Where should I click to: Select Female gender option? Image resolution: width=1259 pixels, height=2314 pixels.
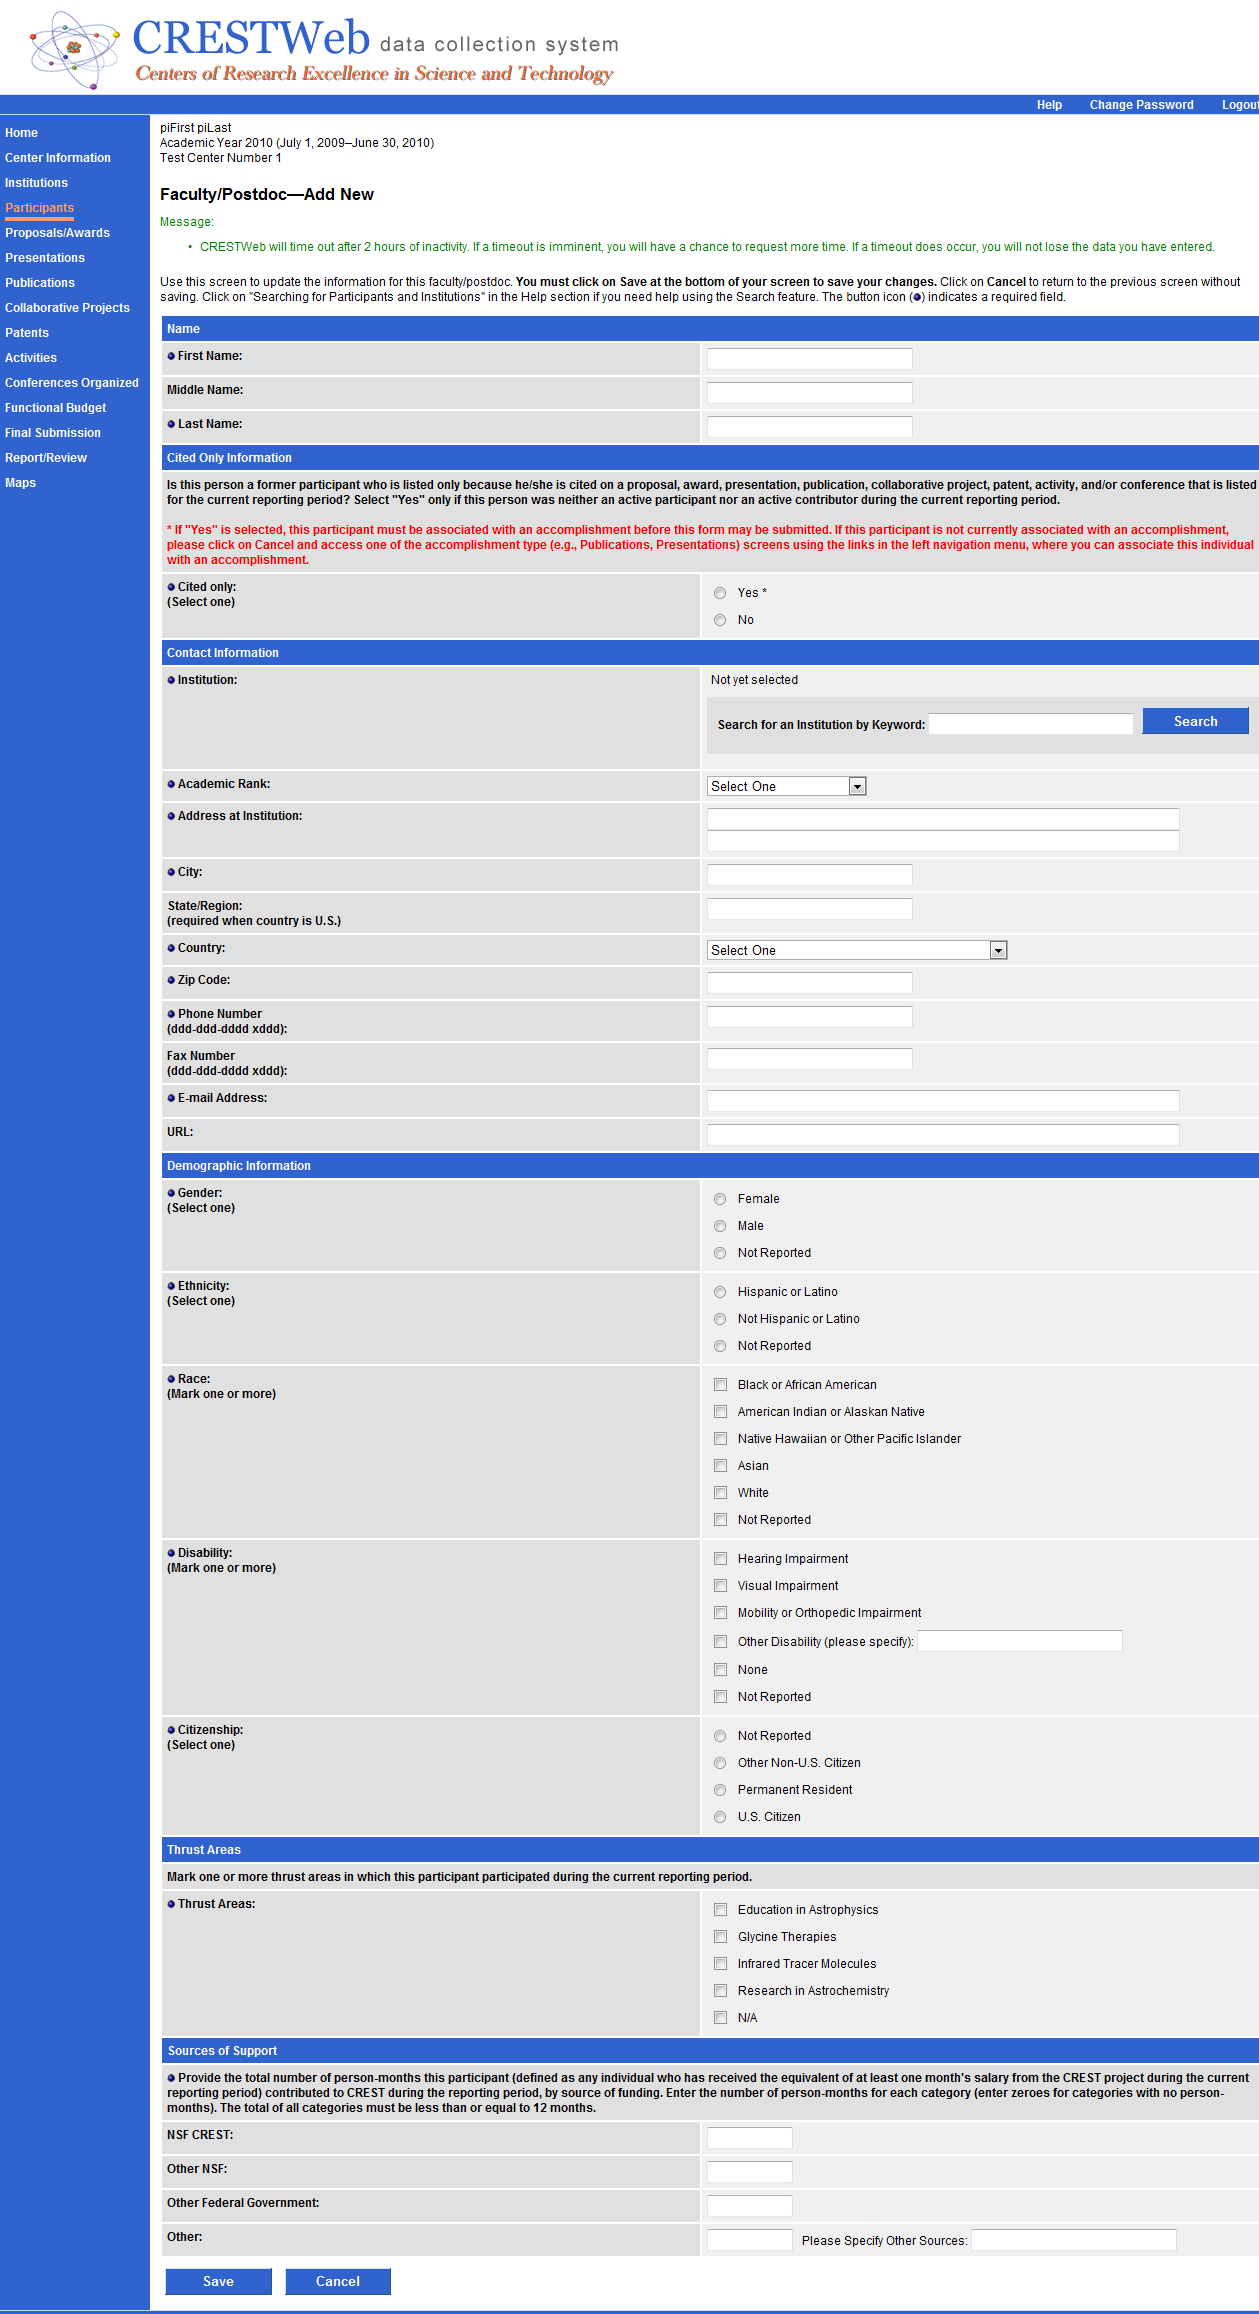click(x=720, y=1199)
